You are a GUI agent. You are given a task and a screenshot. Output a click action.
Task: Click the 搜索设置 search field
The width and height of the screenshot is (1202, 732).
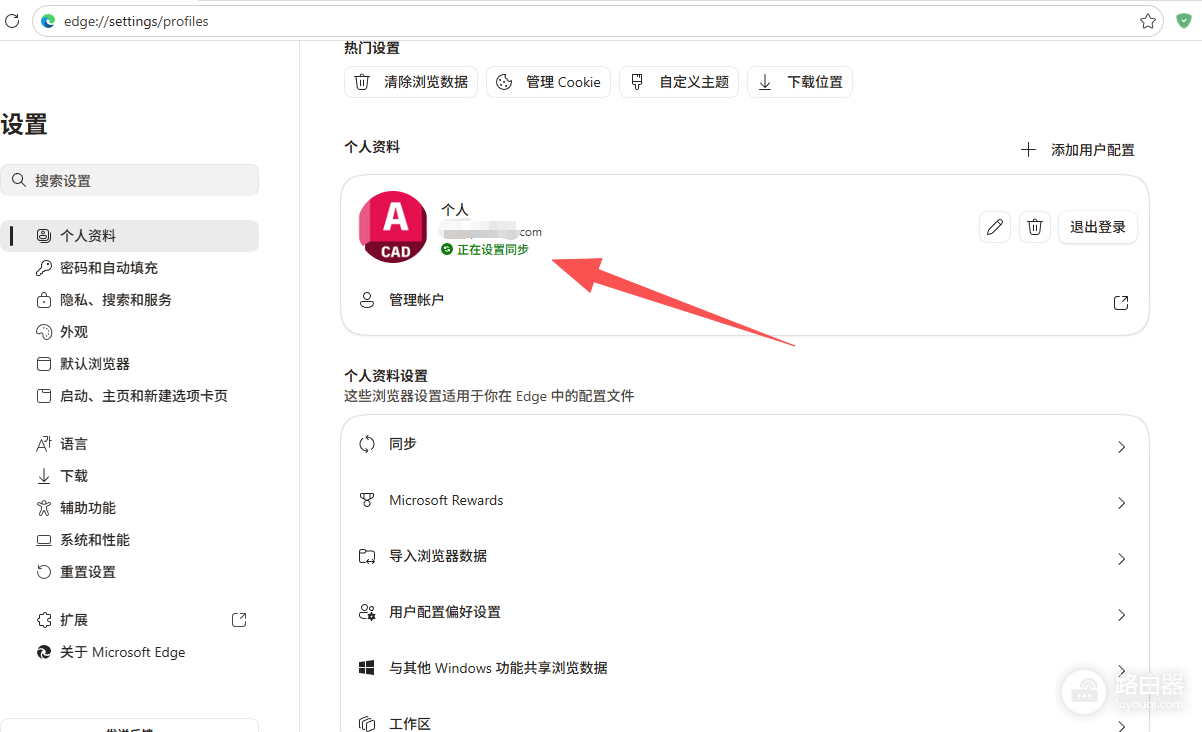(130, 180)
